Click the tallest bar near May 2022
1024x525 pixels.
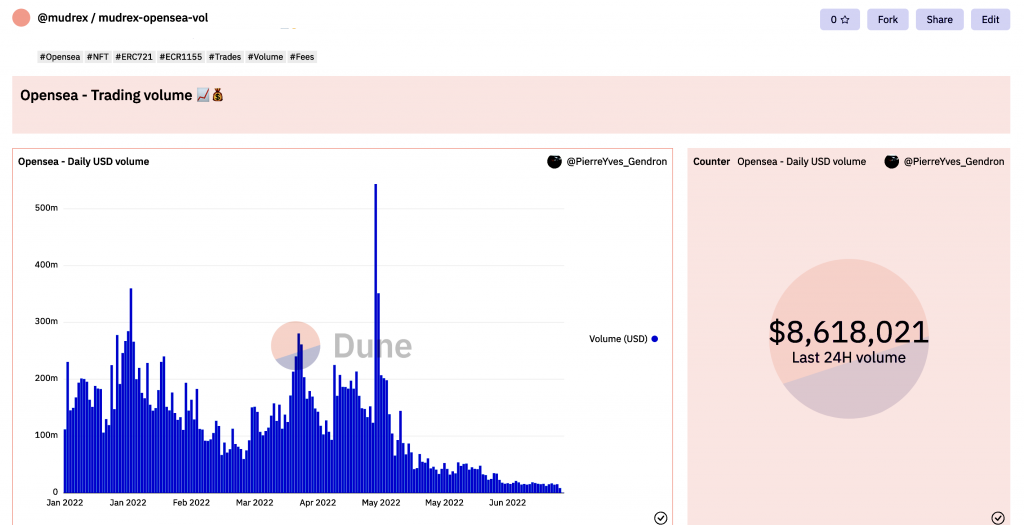pos(376,338)
